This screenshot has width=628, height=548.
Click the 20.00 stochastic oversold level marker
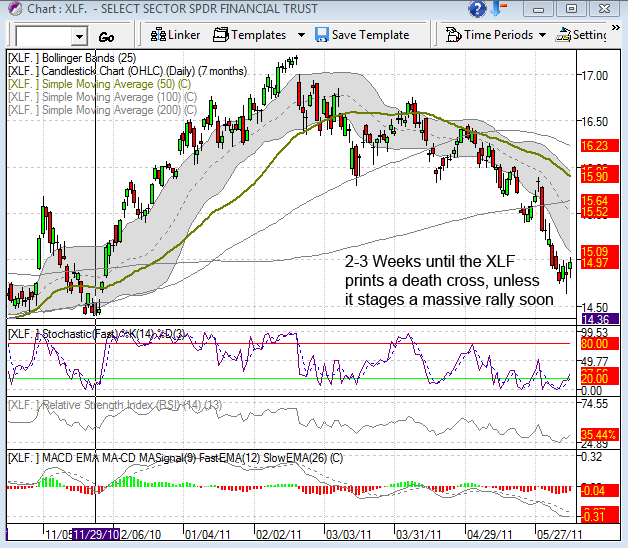point(600,378)
